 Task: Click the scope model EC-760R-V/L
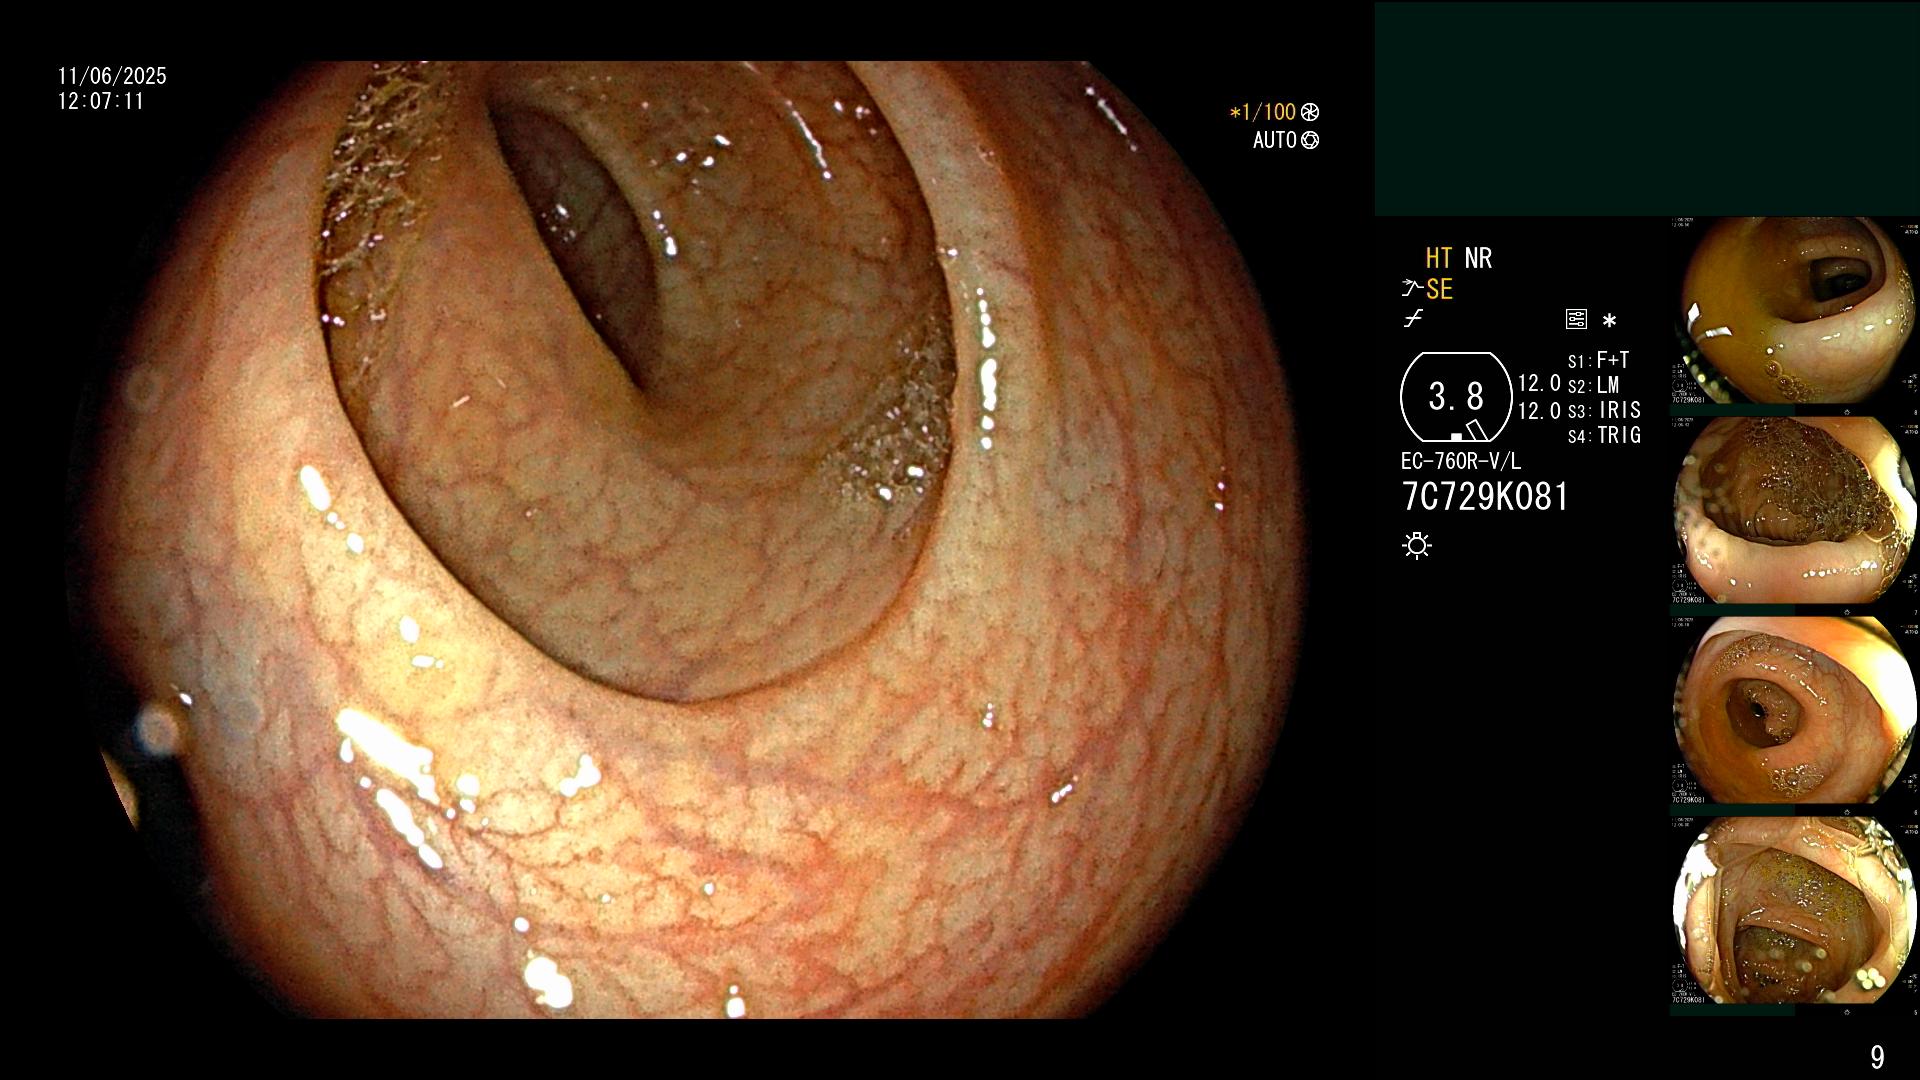tap(1461, 461)
